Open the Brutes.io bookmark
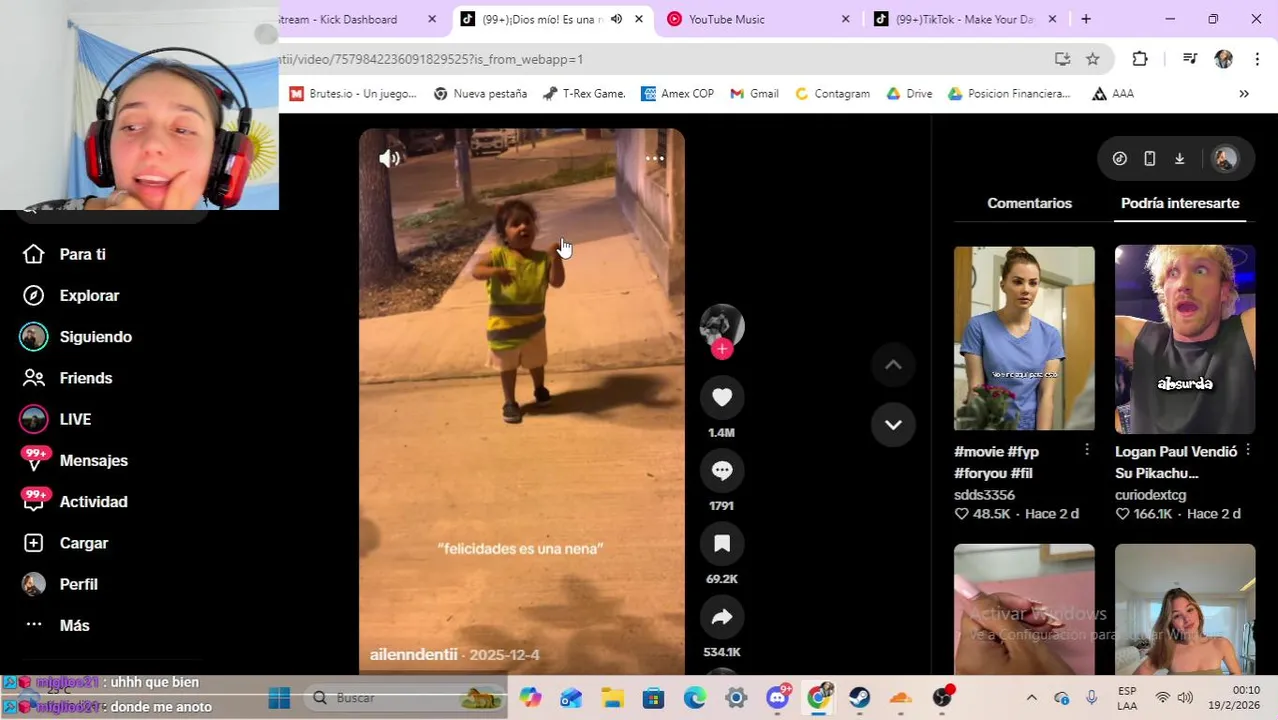Image resolution: width=1278 pixels, height=720 pixels. pos(353,93)
